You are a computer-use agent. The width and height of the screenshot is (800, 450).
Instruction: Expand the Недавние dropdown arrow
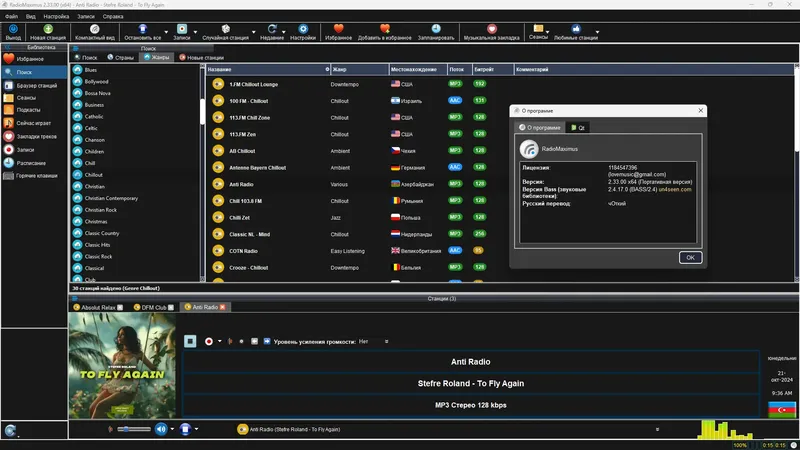[284, 32]
